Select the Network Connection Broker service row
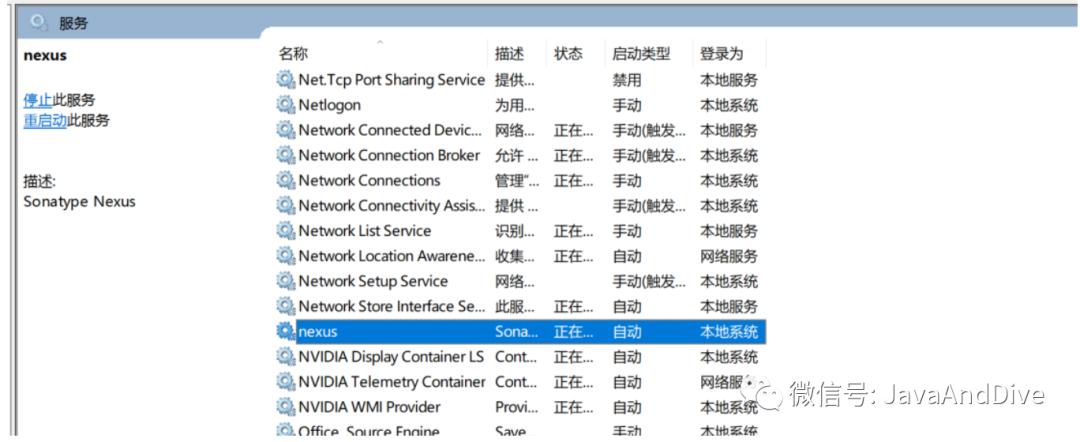The image size is (1080, 442). (x=389, y=156)
